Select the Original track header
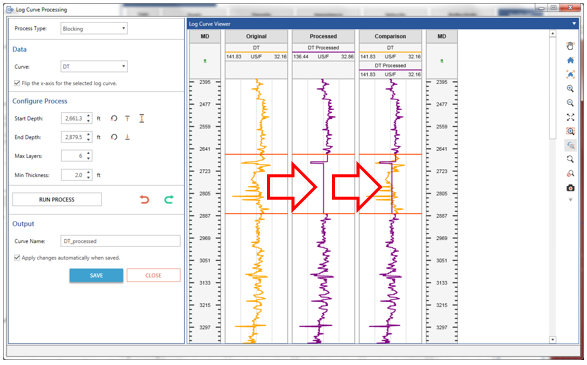 coord(256,36)
